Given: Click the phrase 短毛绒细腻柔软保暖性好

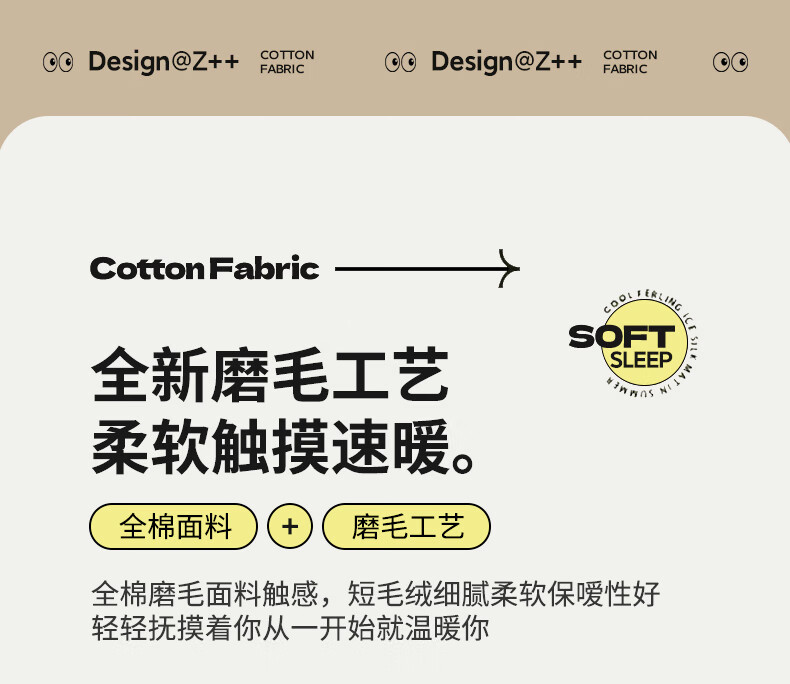Looking at the screenshot, I should [x=504, y=594].
